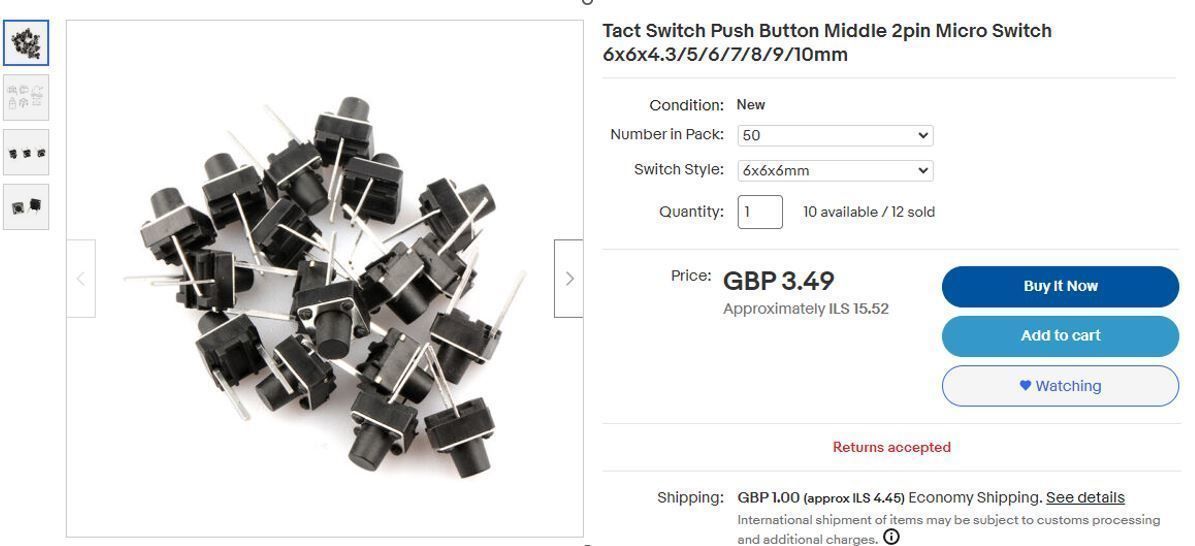The image size is (1195, 546).
Task: Expand the Switch Style dropdown
Action: [835, 170]
